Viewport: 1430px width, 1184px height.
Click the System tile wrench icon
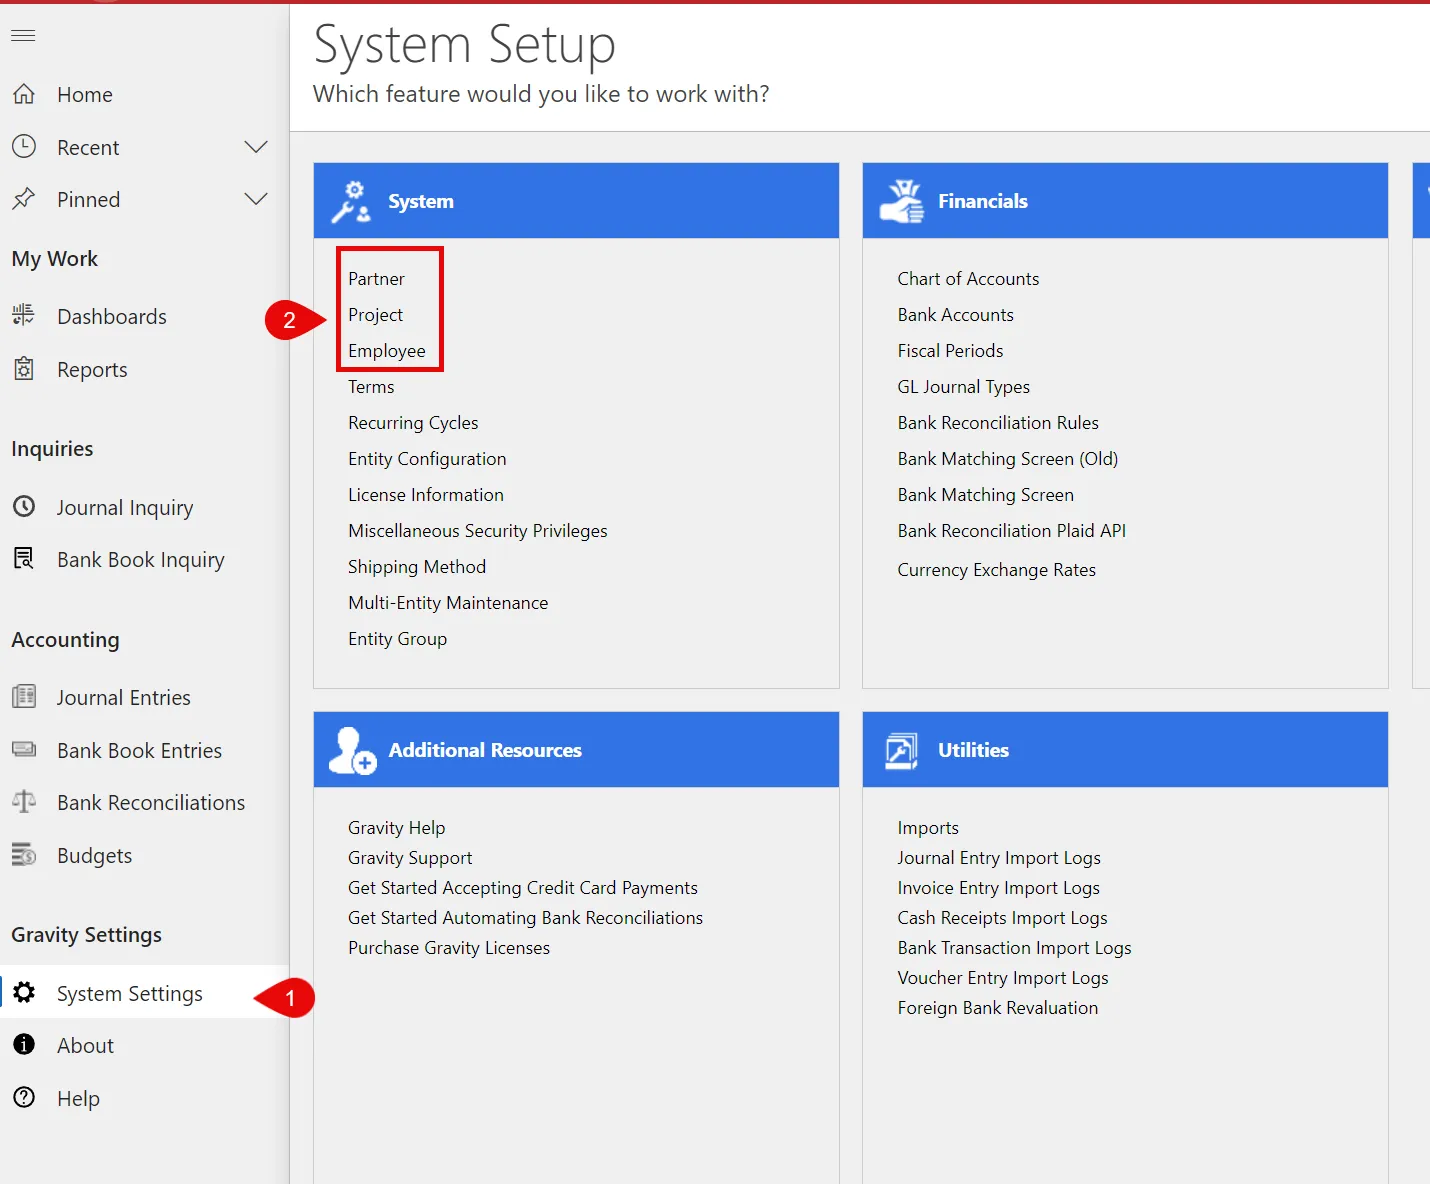tap(351, 201)
